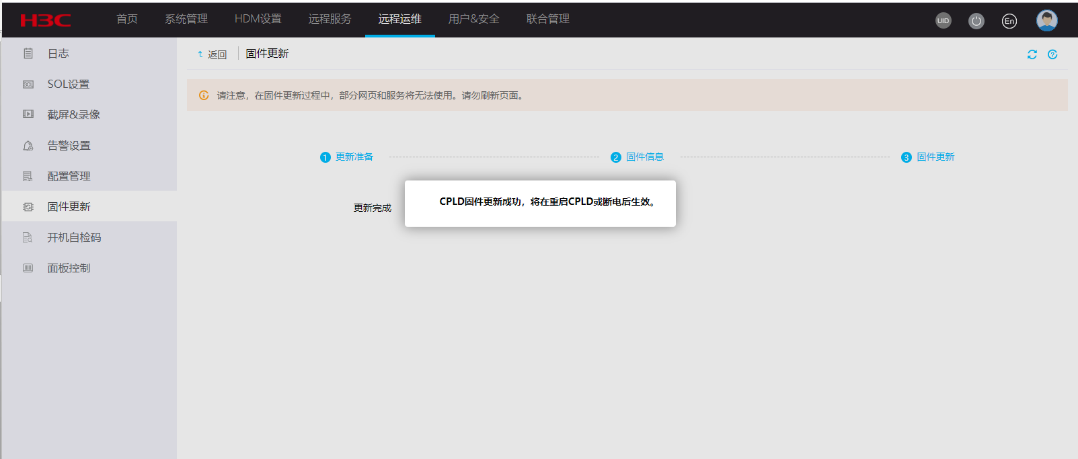The image size is (1078, 459).
Task: Open the 用户&安全 menu
Action: [x=474, y=19]
